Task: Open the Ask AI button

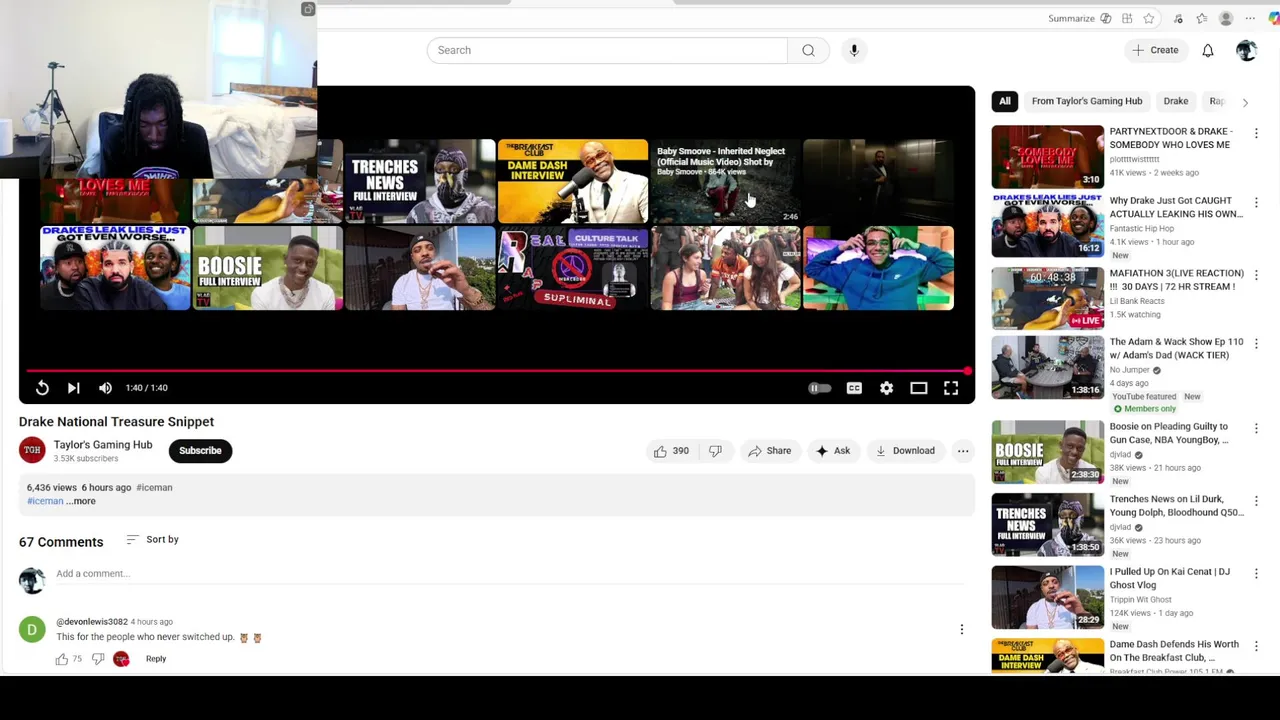Action: (833, 451)
